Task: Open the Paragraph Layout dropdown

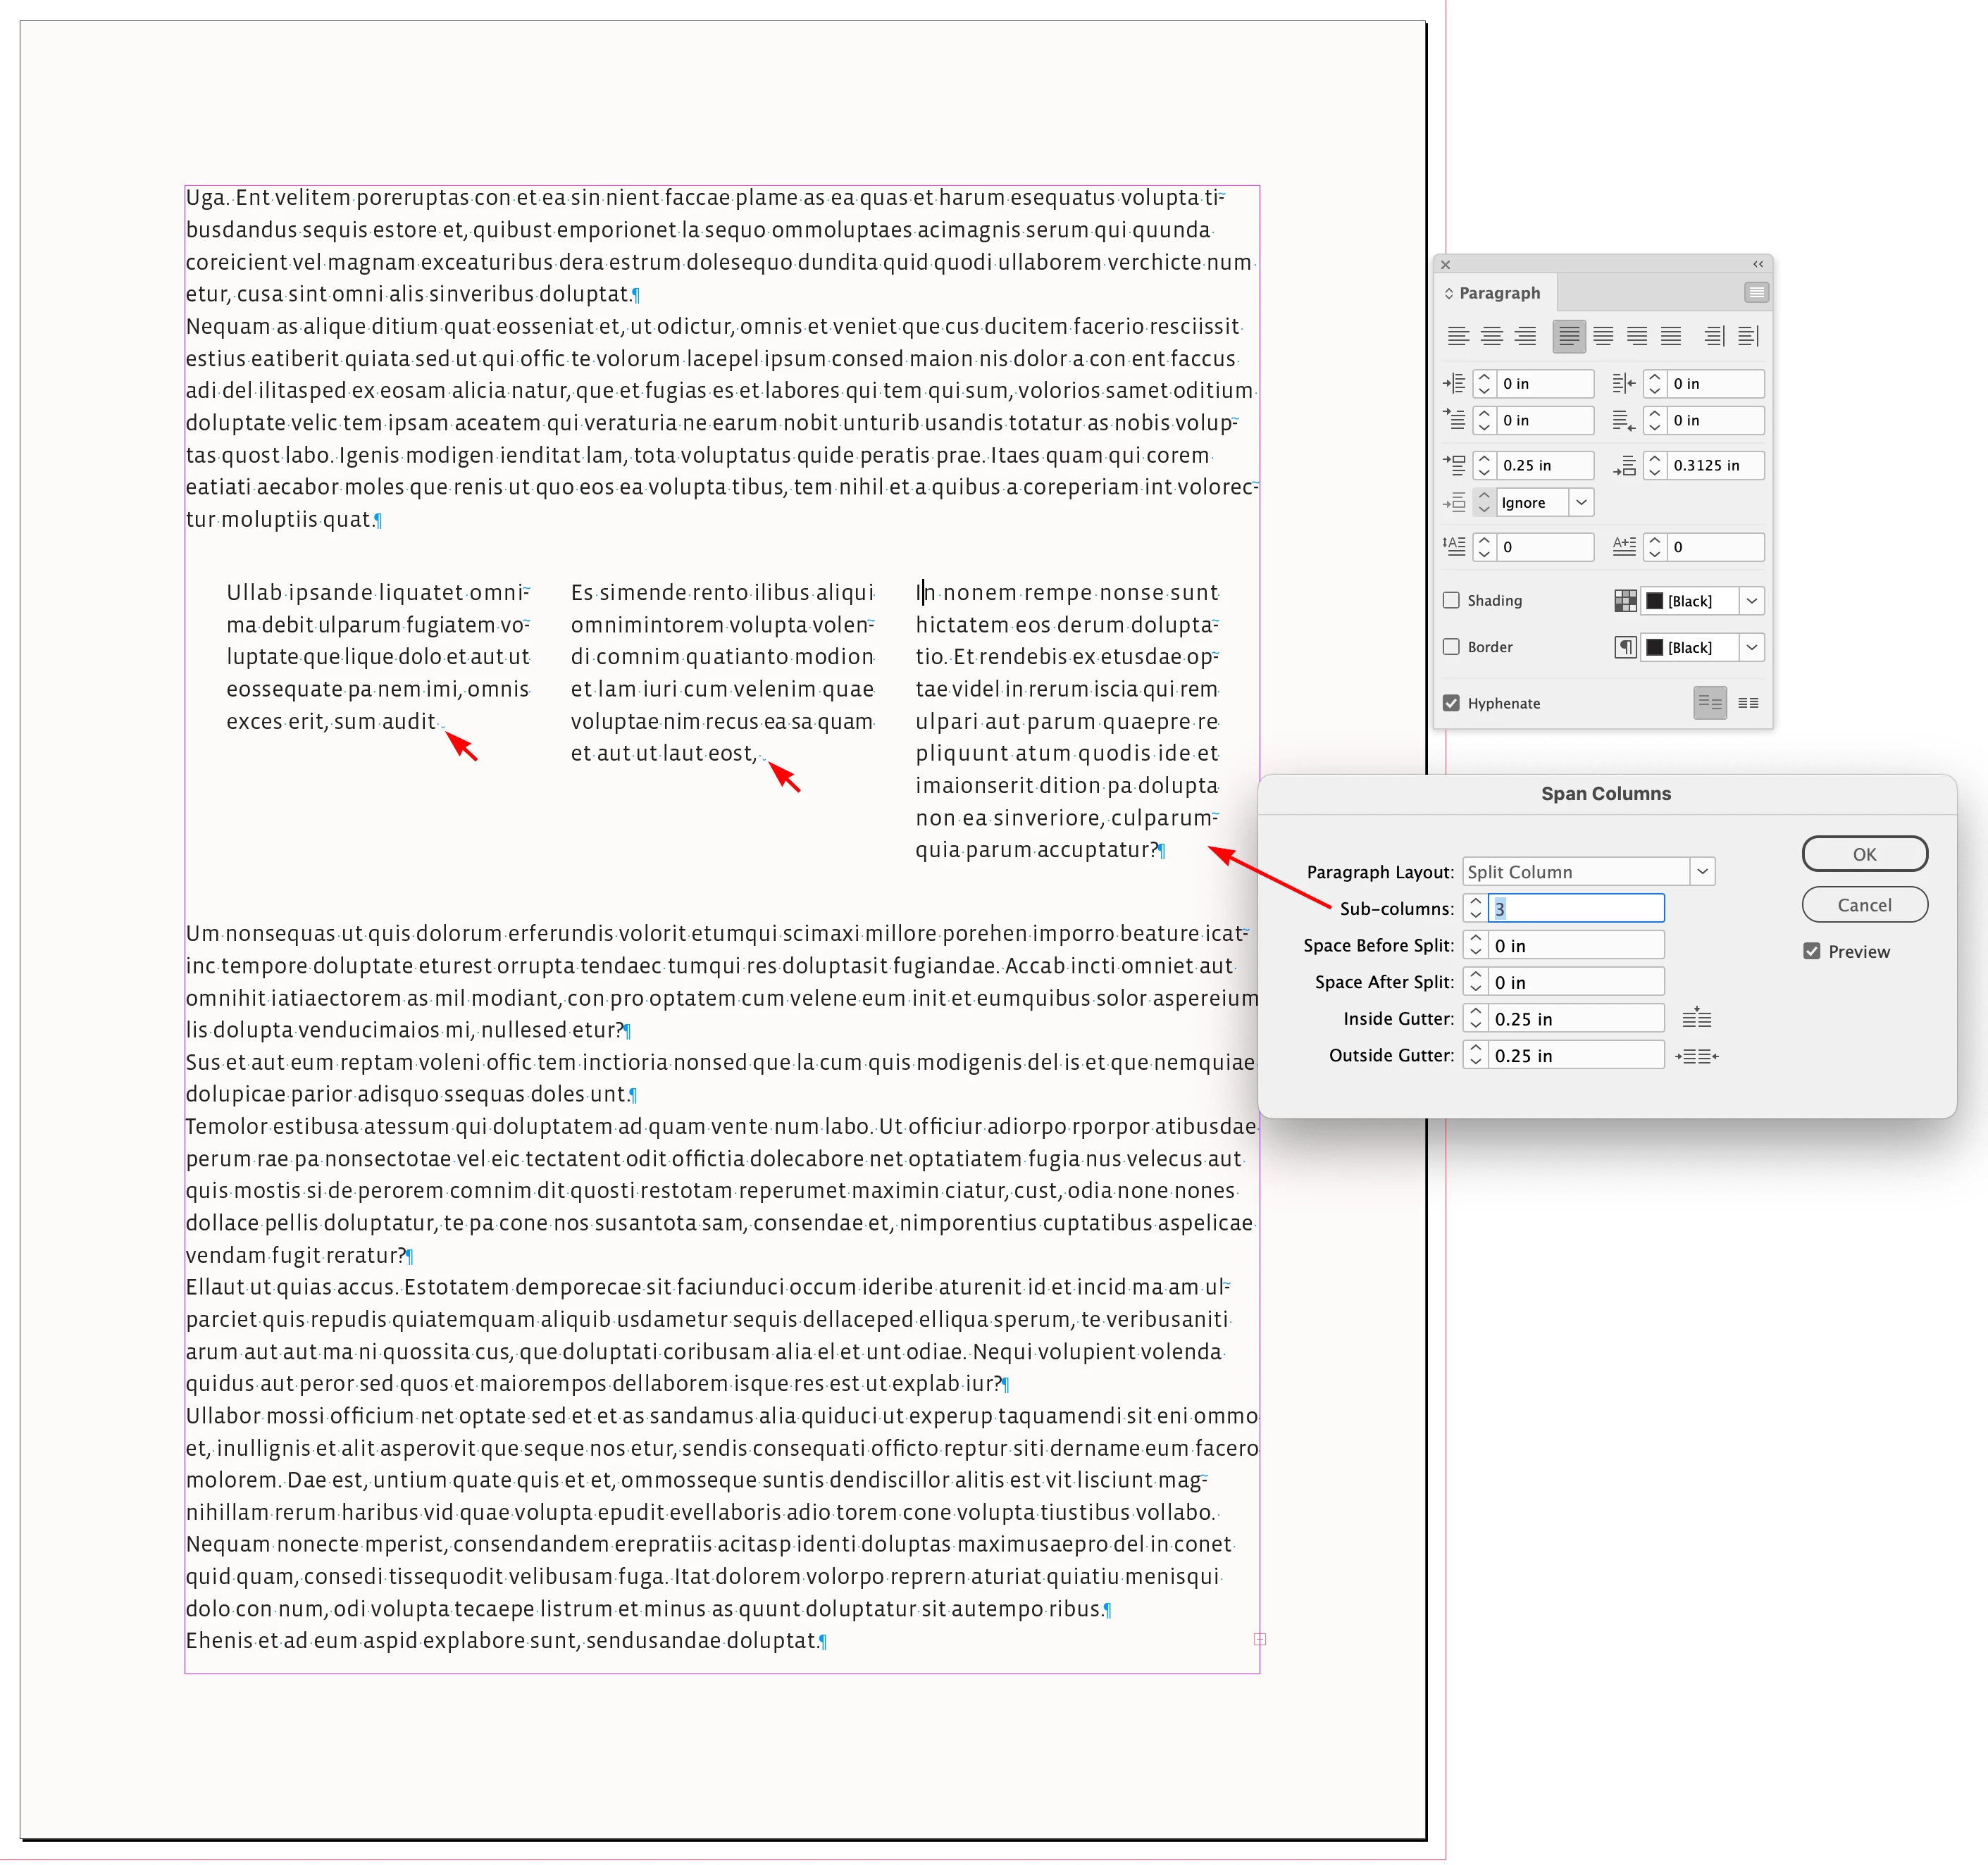Action: tap(1702, 872)
